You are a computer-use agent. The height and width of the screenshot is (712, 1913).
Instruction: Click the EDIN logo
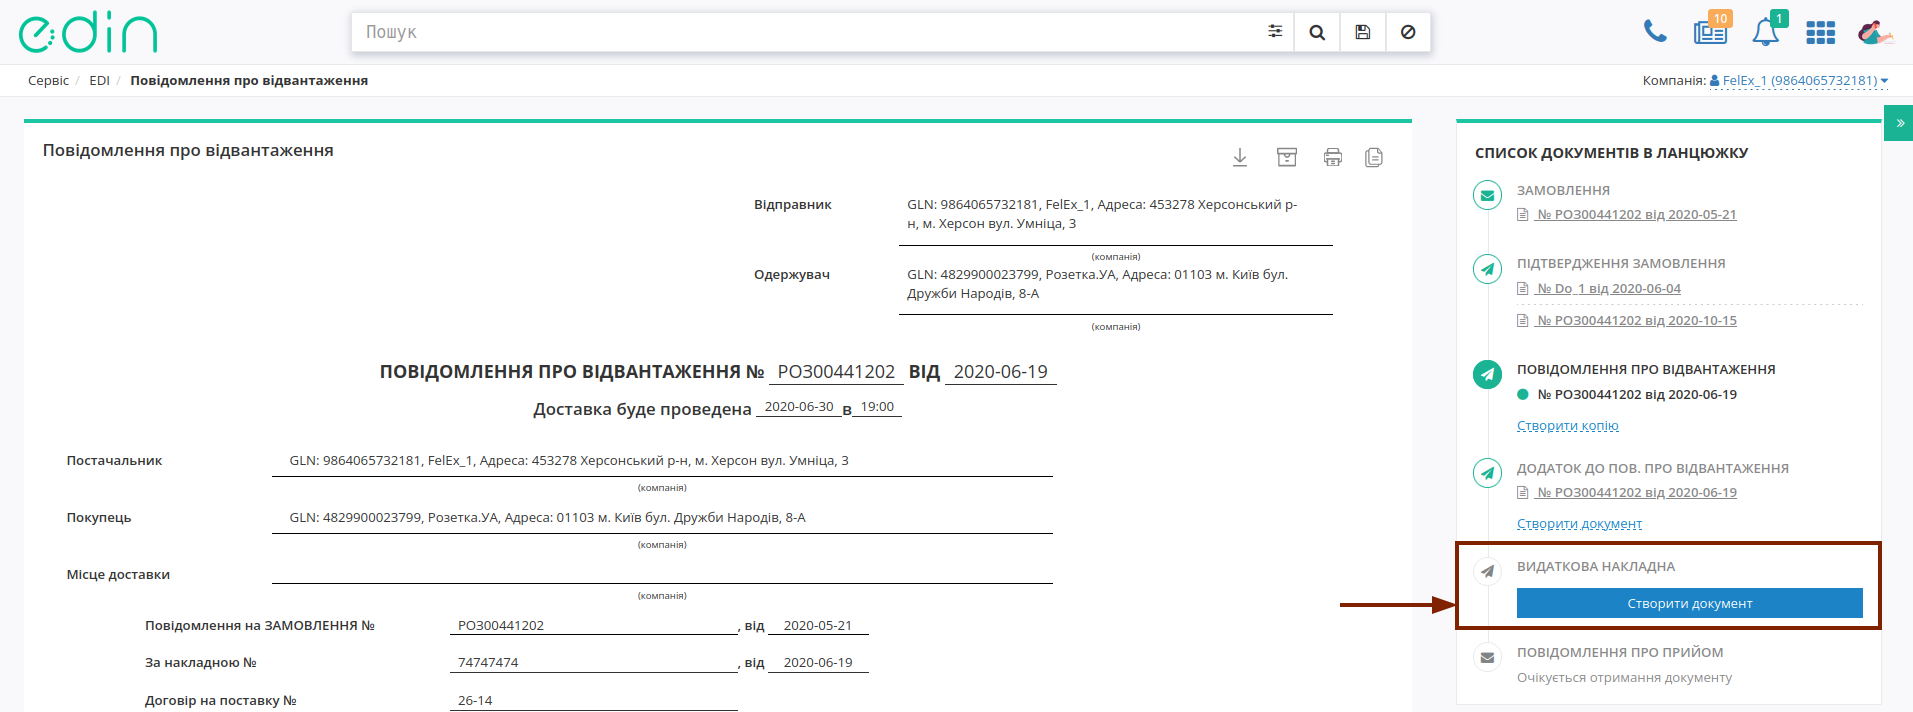(88, 33)
